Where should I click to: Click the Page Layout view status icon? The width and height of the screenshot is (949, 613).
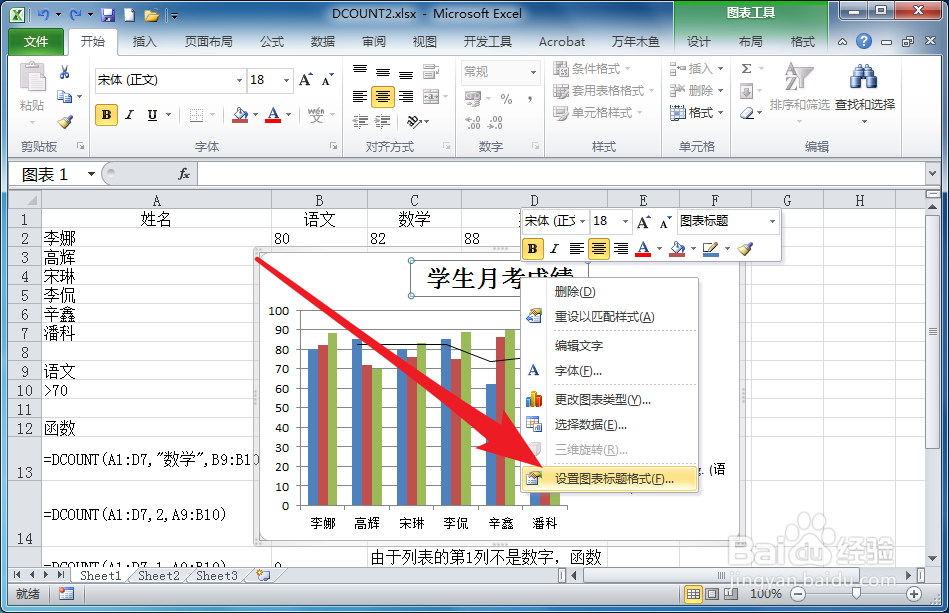pyautogui.click(x=712, y=594)
